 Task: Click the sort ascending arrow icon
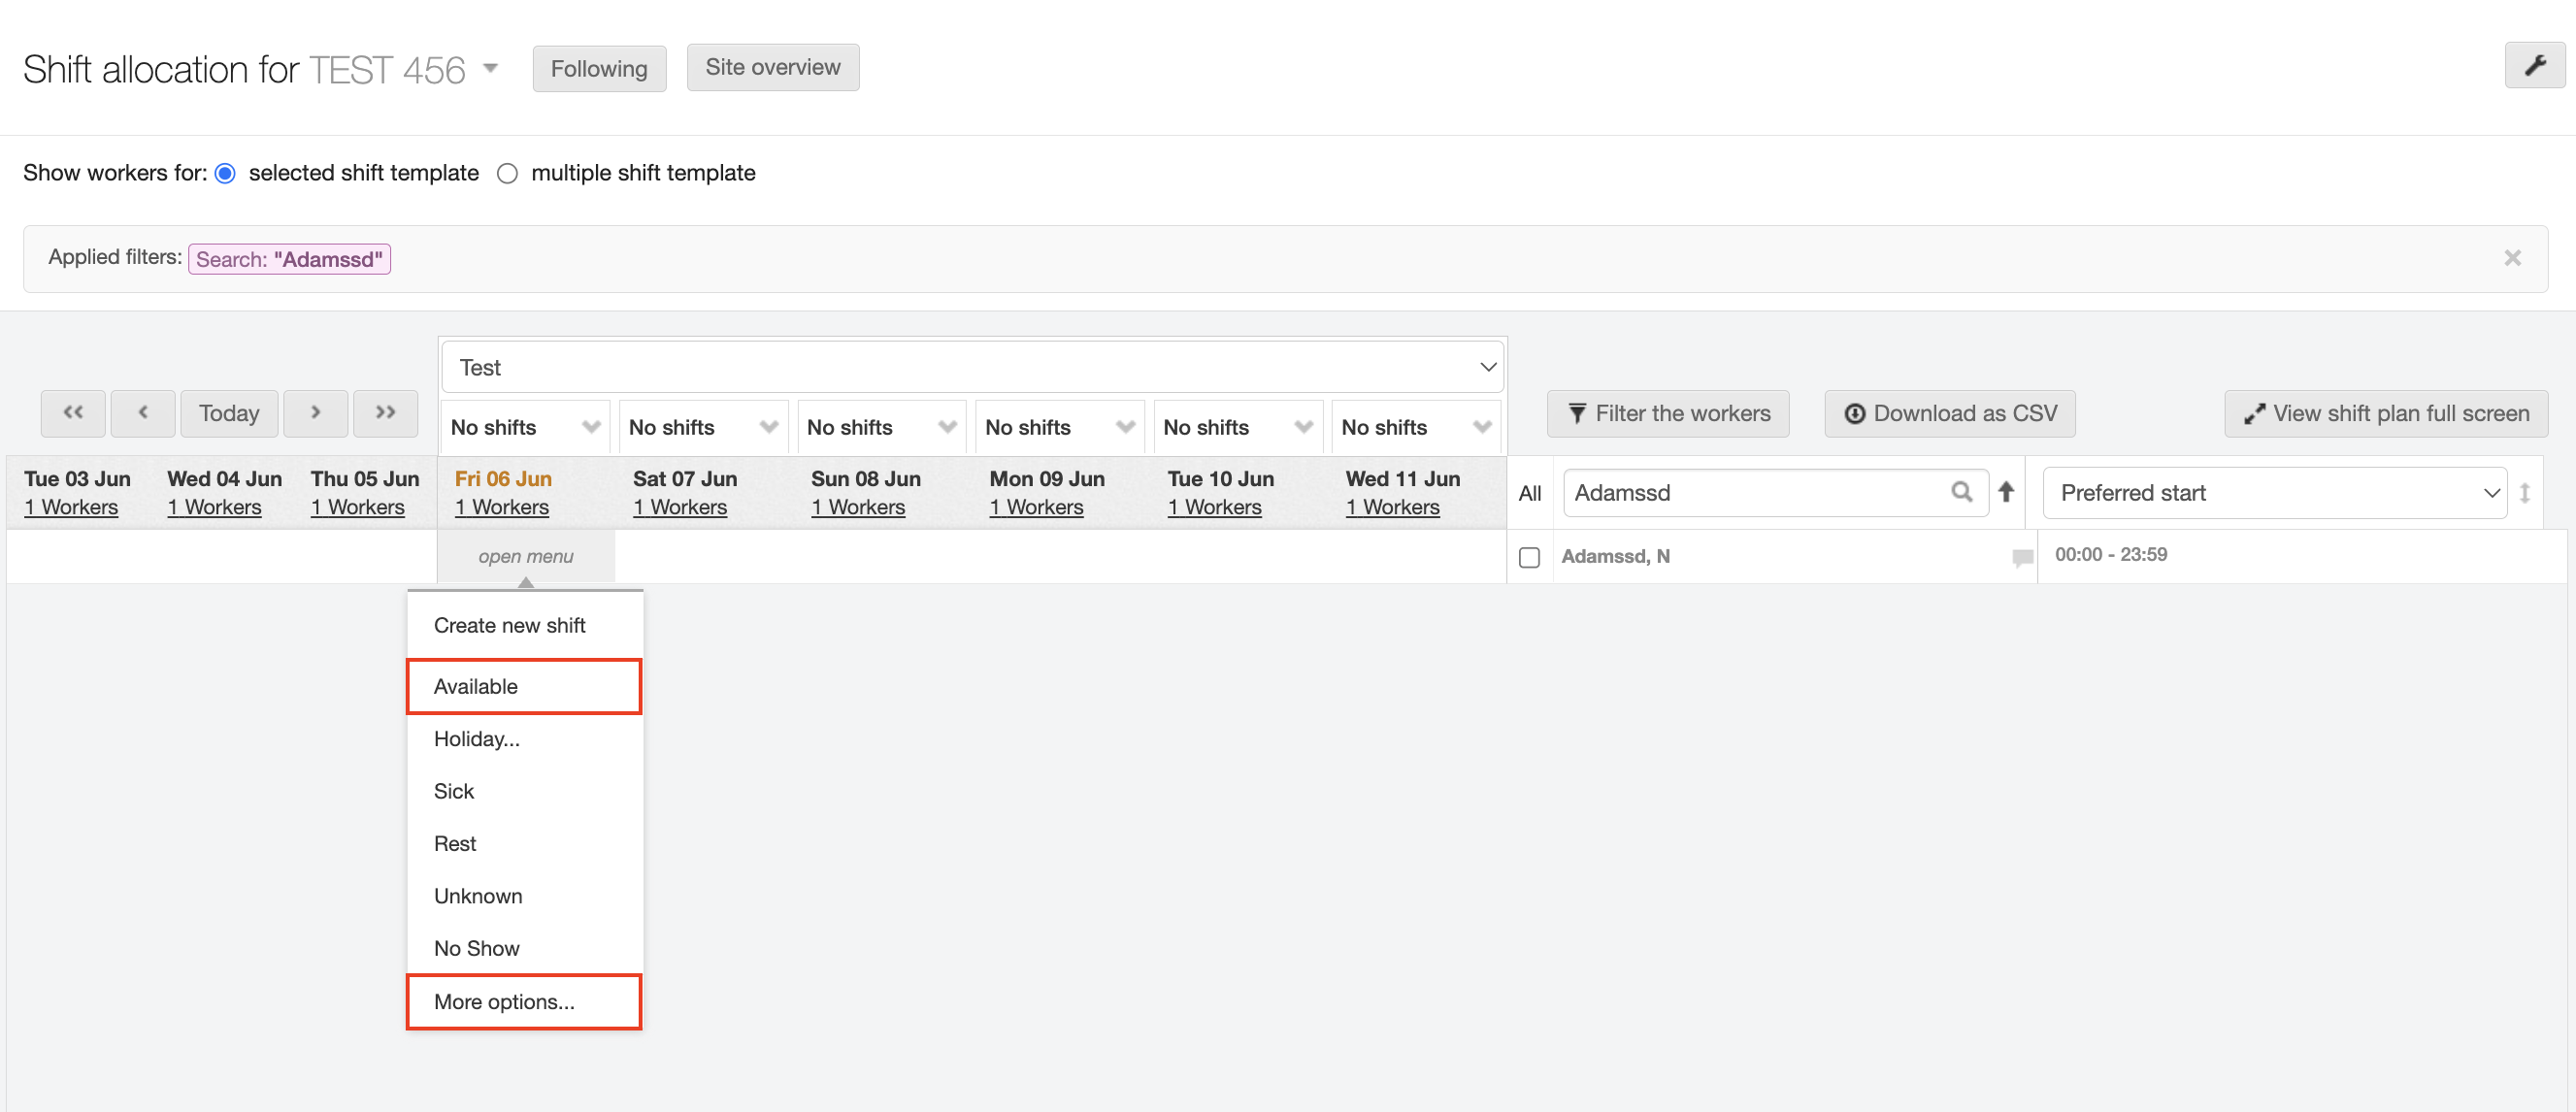2005,492
